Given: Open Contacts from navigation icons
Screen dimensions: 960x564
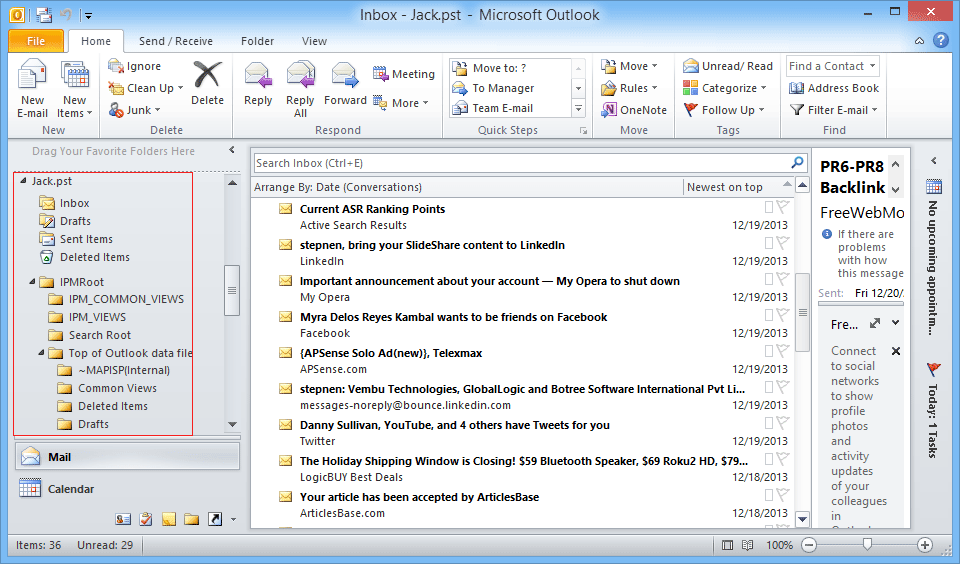Looking at the screenshot, I should point(123,519).
